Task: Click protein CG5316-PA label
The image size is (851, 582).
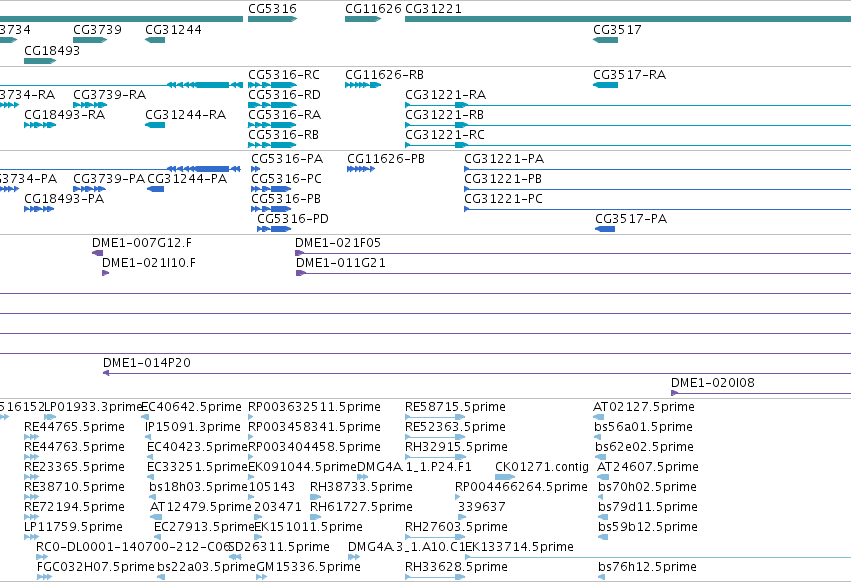Action: [287, 159]
